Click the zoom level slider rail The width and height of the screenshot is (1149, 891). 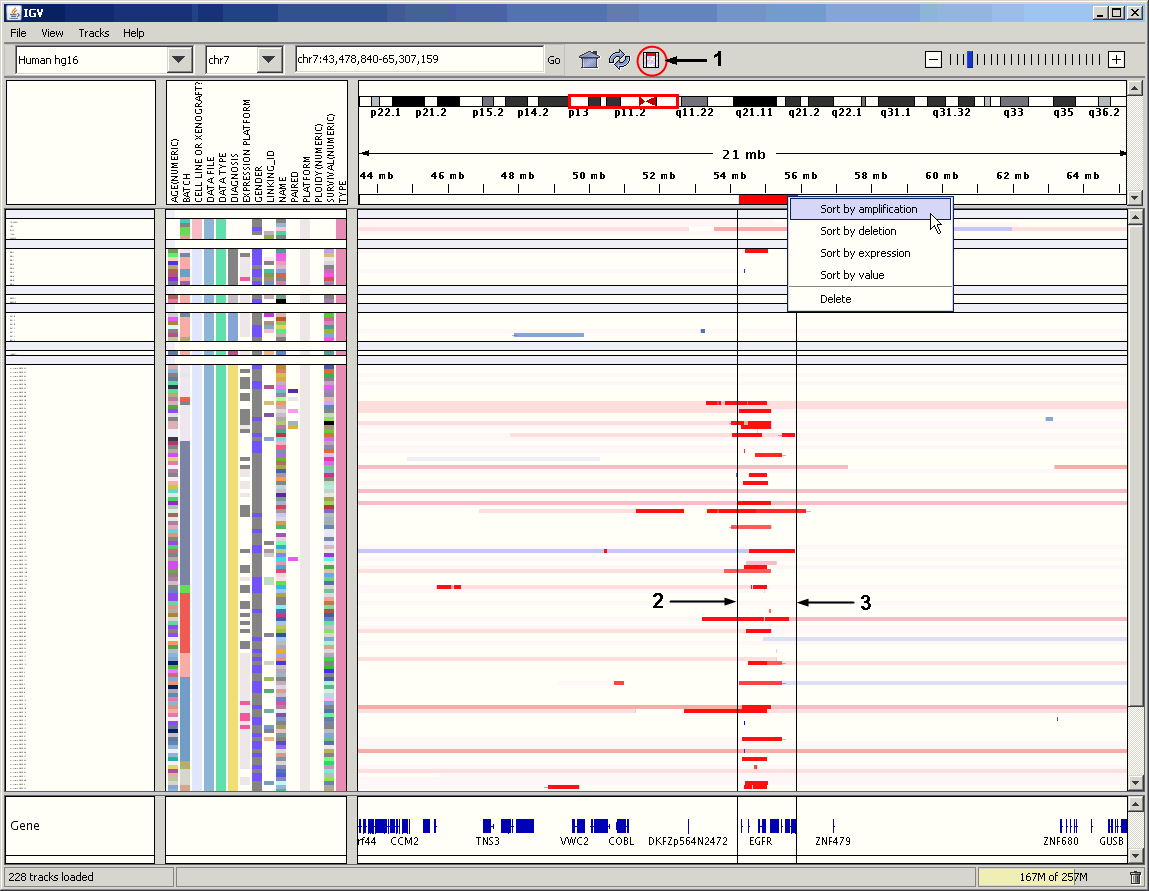(1025, 60)
